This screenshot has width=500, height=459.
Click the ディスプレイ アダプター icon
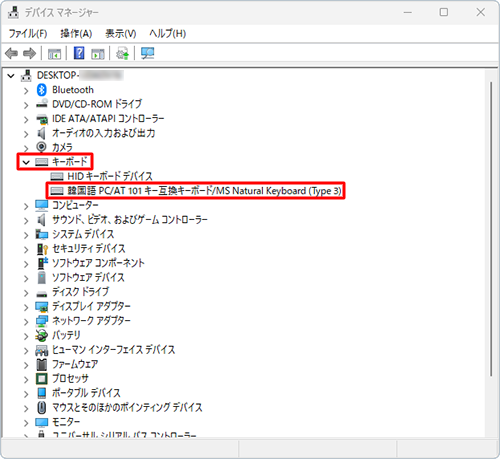pyautogui.click(x=42, y=306)
